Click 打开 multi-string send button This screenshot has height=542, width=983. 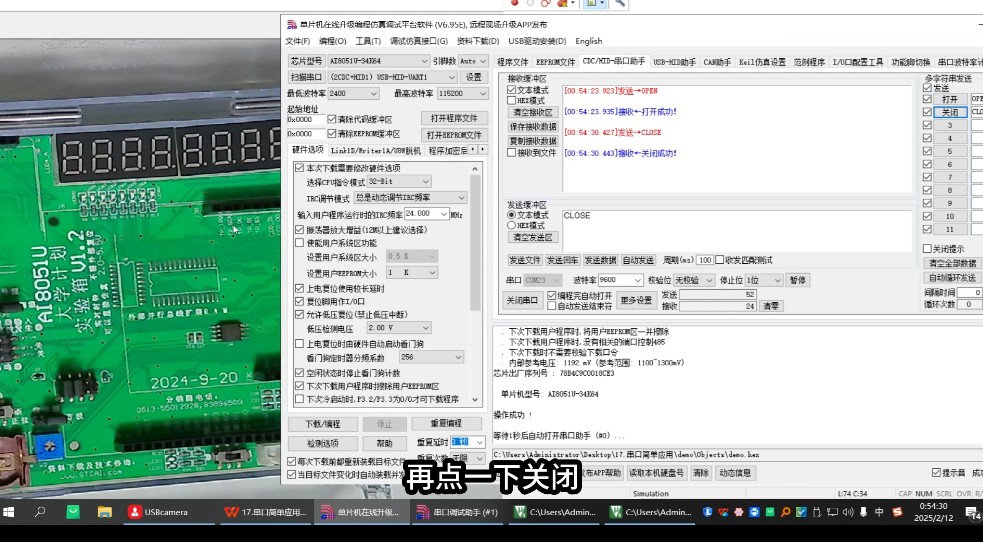[950, 99]
